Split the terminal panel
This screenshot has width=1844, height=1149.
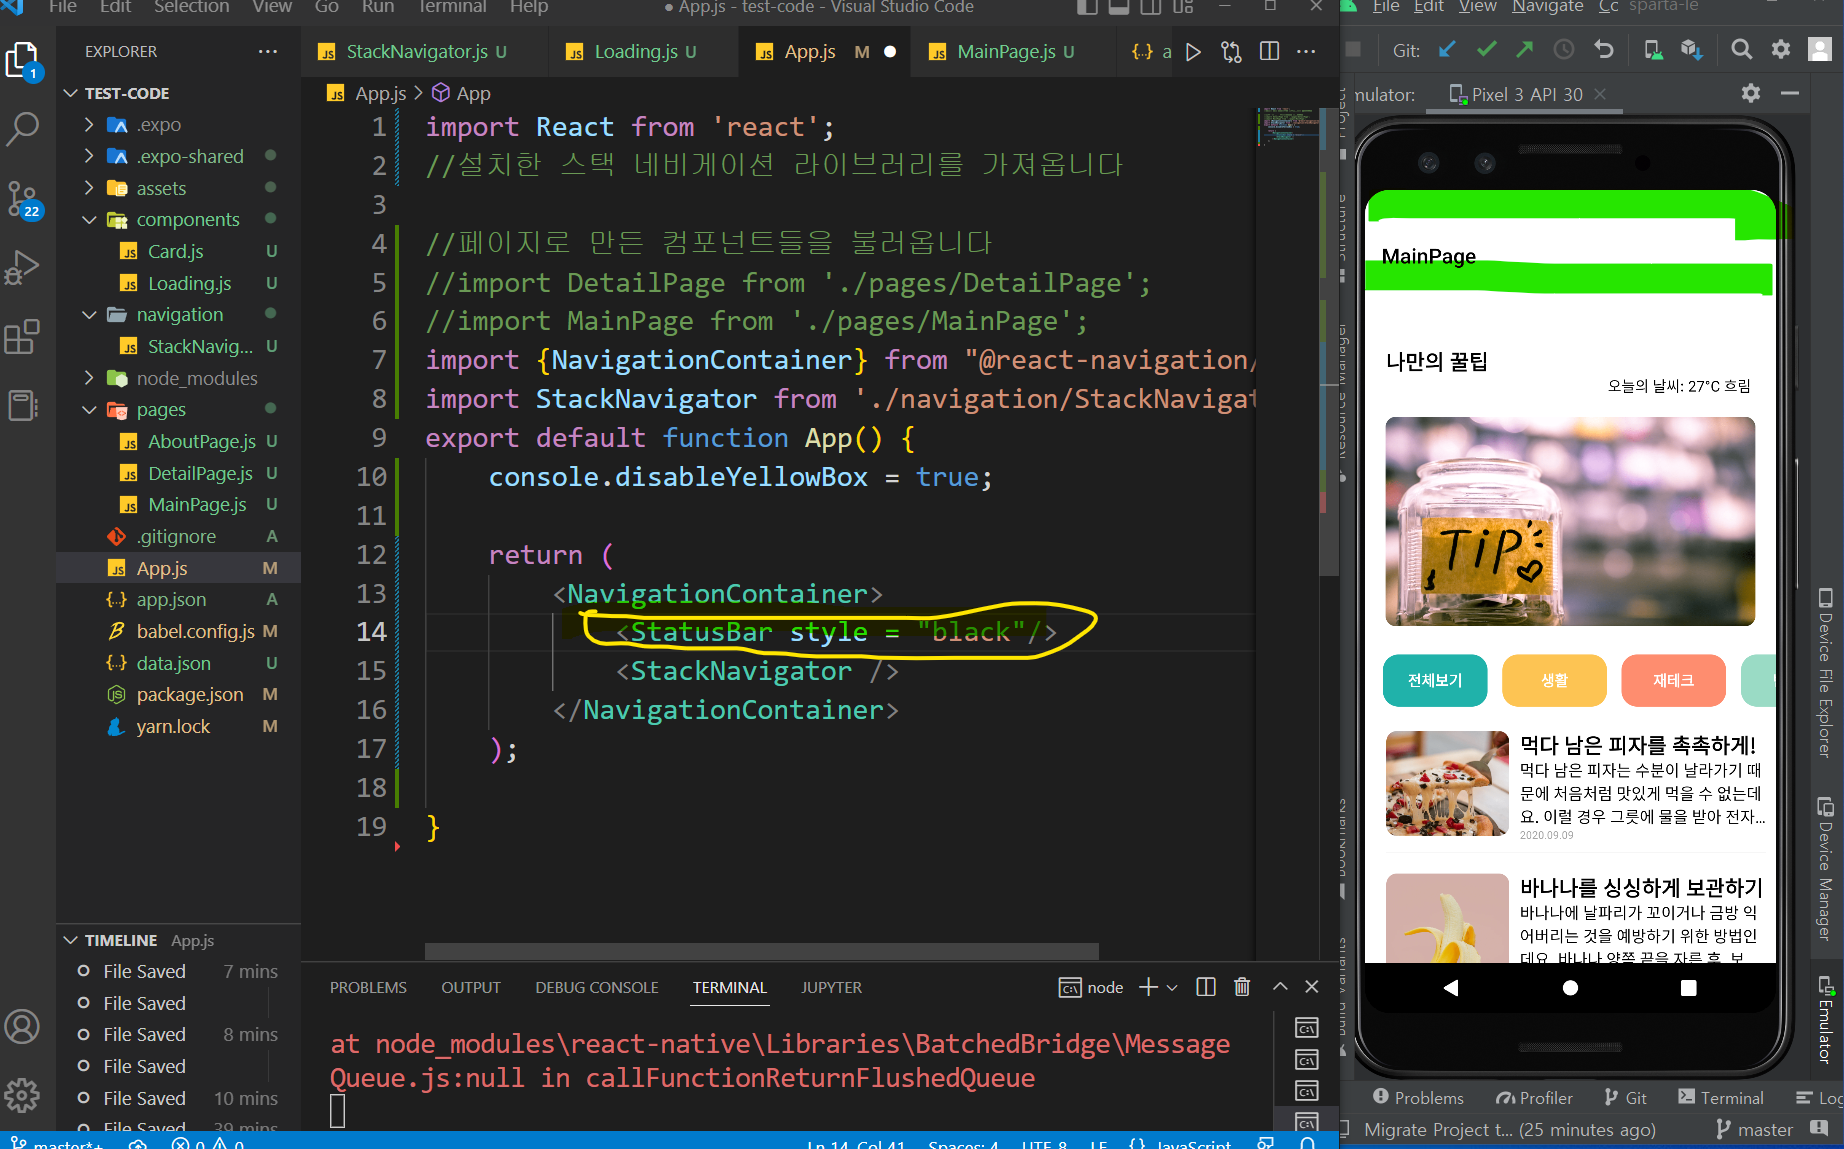coord(1206,987)
